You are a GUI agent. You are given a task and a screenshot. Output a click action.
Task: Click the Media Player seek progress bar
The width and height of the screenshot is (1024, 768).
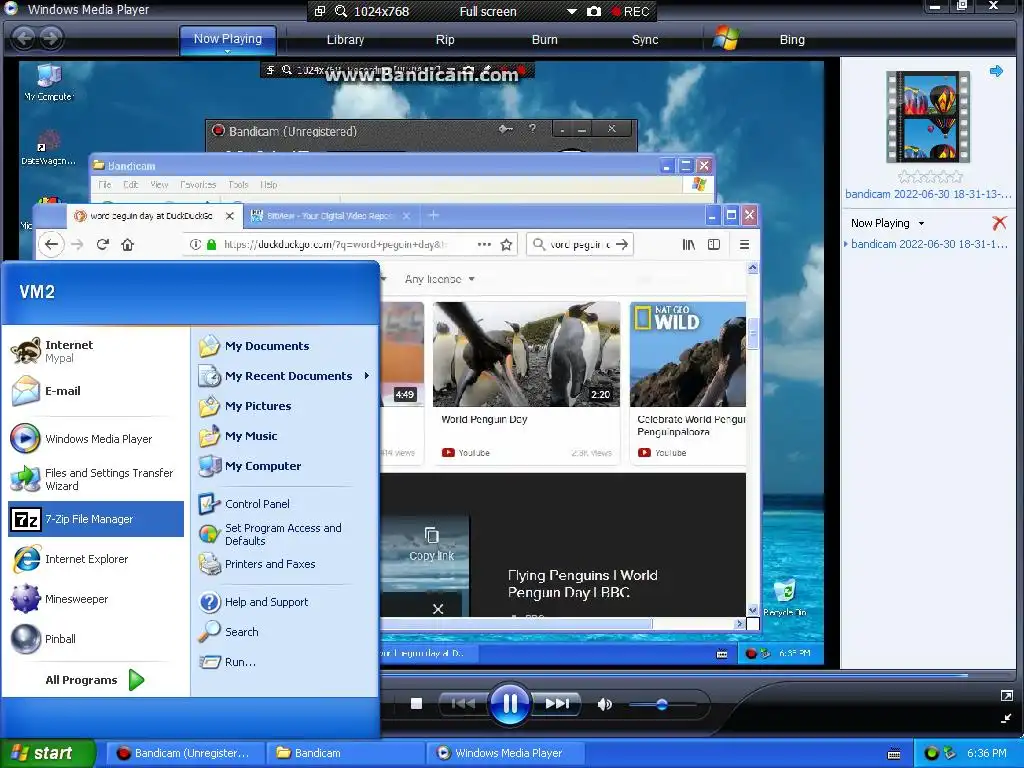tap(673, 675)
